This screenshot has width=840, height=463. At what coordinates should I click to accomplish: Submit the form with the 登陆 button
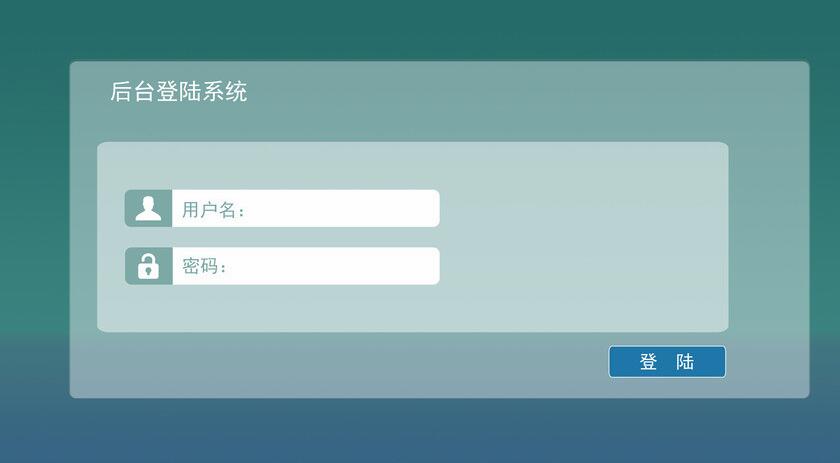tap(667, 362)
